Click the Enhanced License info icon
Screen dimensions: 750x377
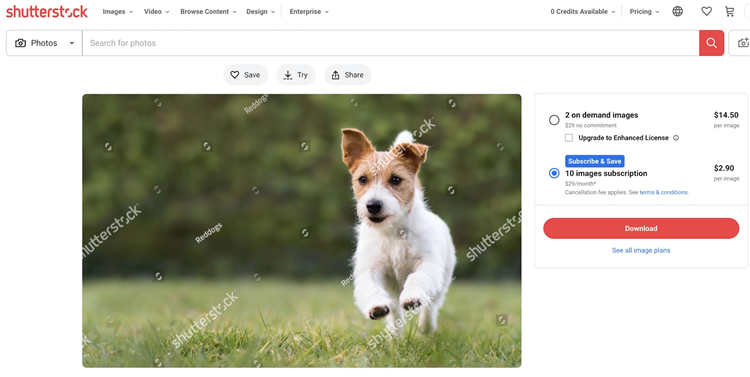pyautogui.click(x=676, y=138)
